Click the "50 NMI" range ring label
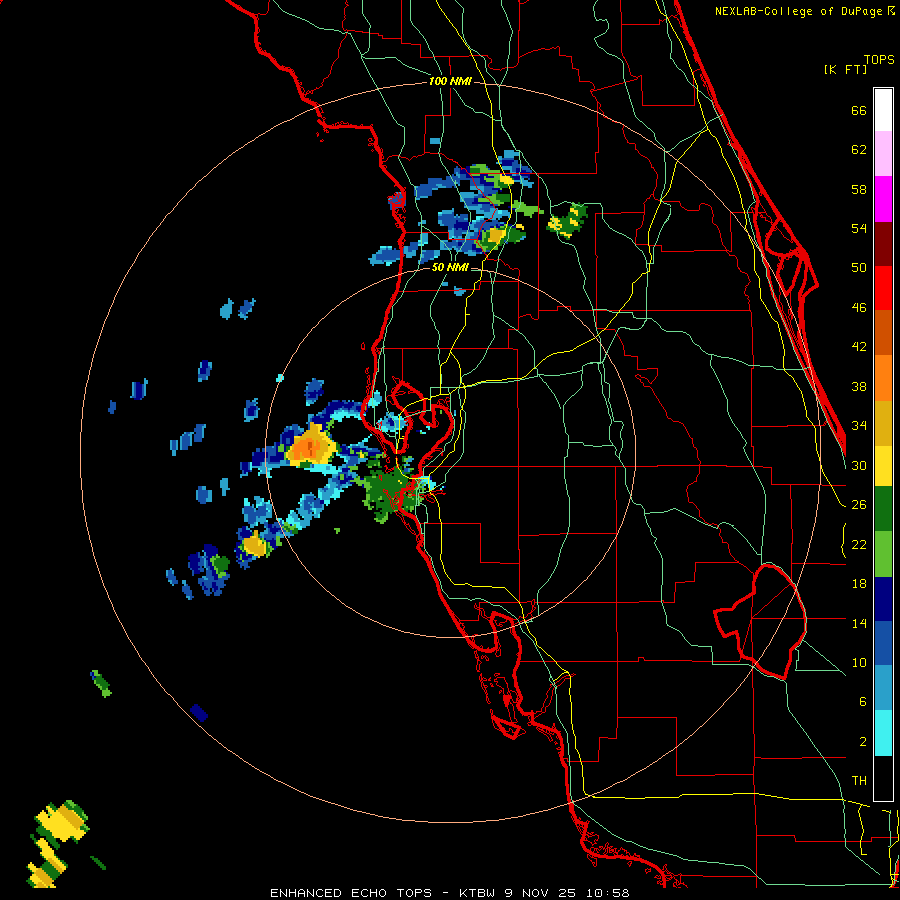Image resolution: width=900 pixels, height=900 pixels. click(x=450, y=267)
